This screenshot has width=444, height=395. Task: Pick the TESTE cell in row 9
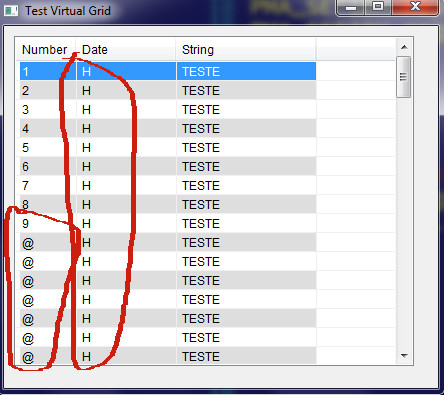click(246, 223)
